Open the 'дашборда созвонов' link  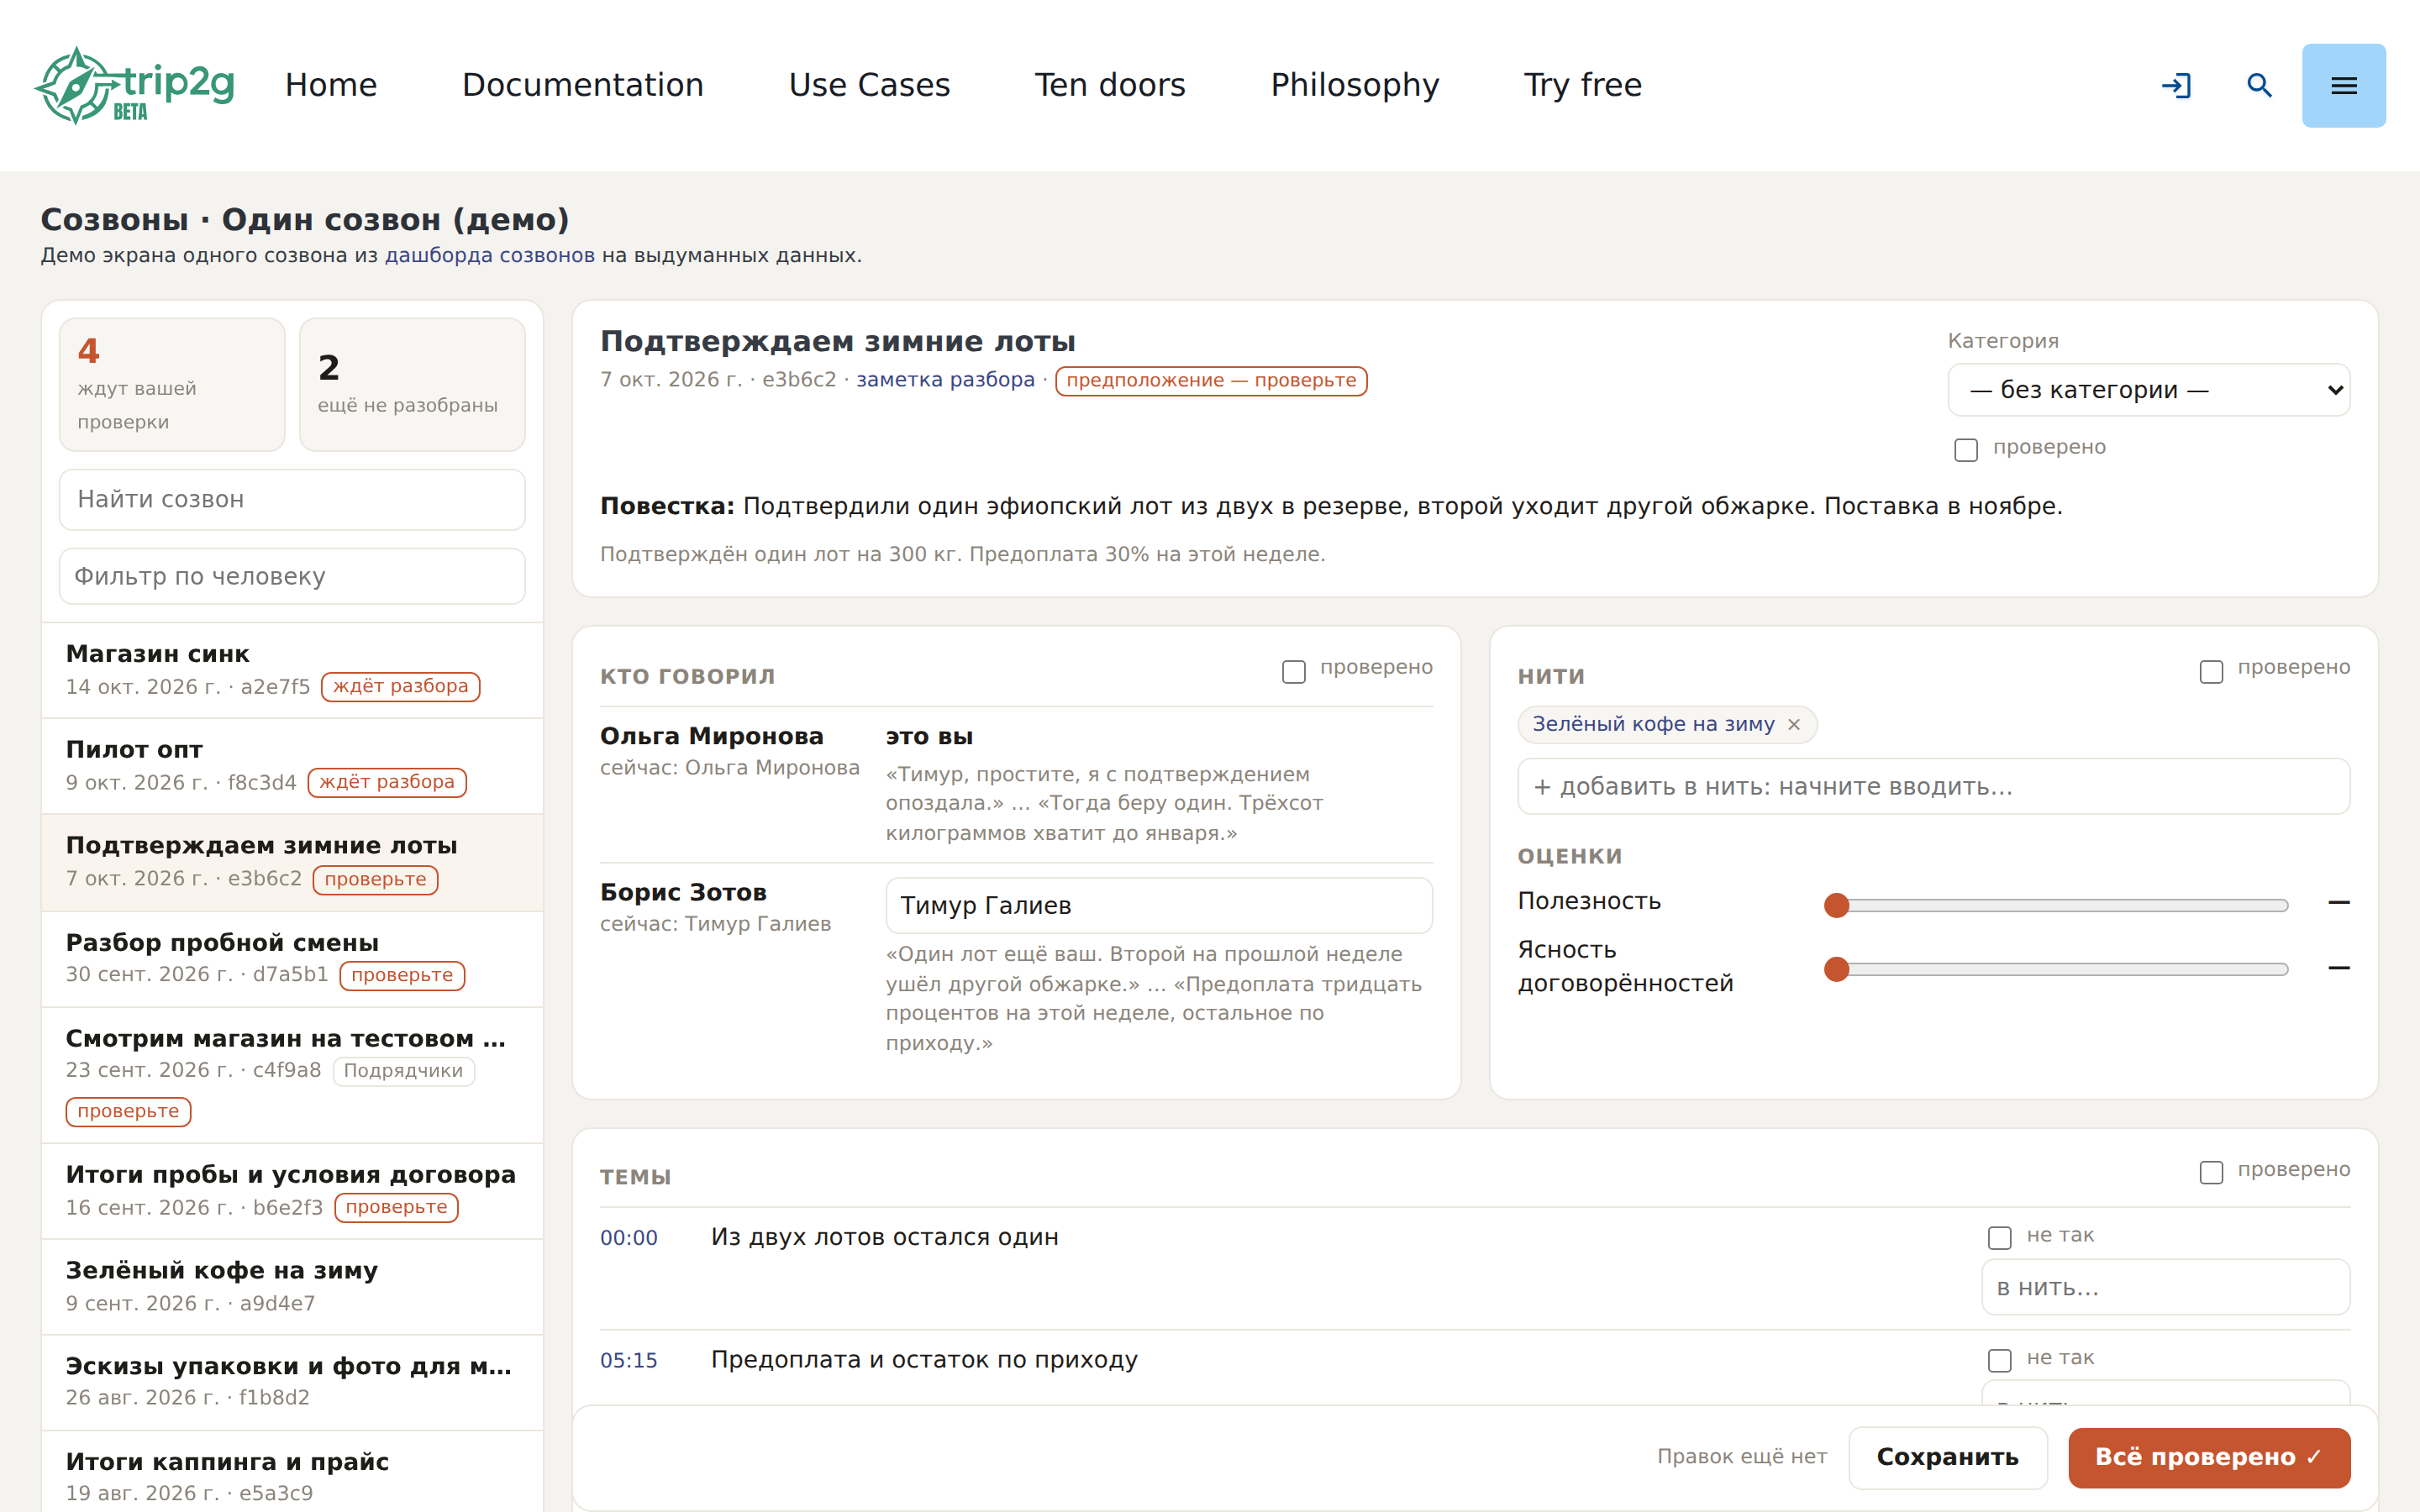490,255
